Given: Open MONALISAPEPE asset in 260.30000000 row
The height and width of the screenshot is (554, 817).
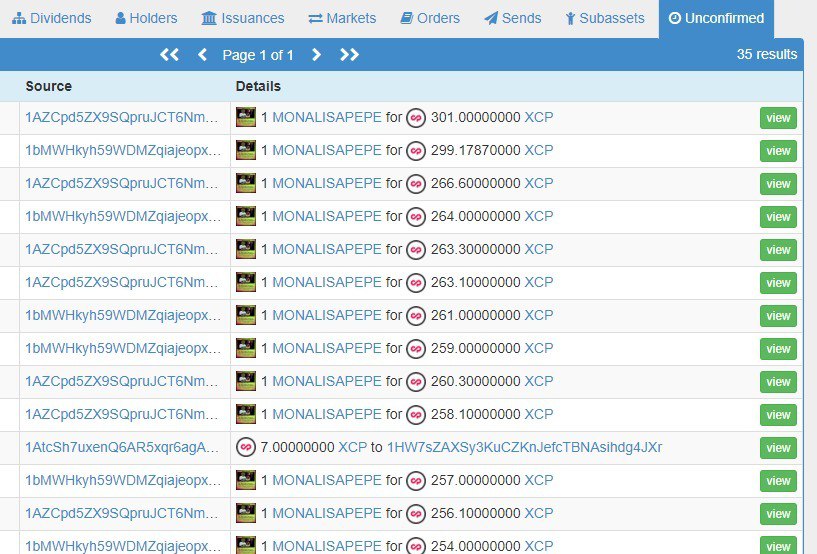Looking at the screenshot, I should (327, 381).
